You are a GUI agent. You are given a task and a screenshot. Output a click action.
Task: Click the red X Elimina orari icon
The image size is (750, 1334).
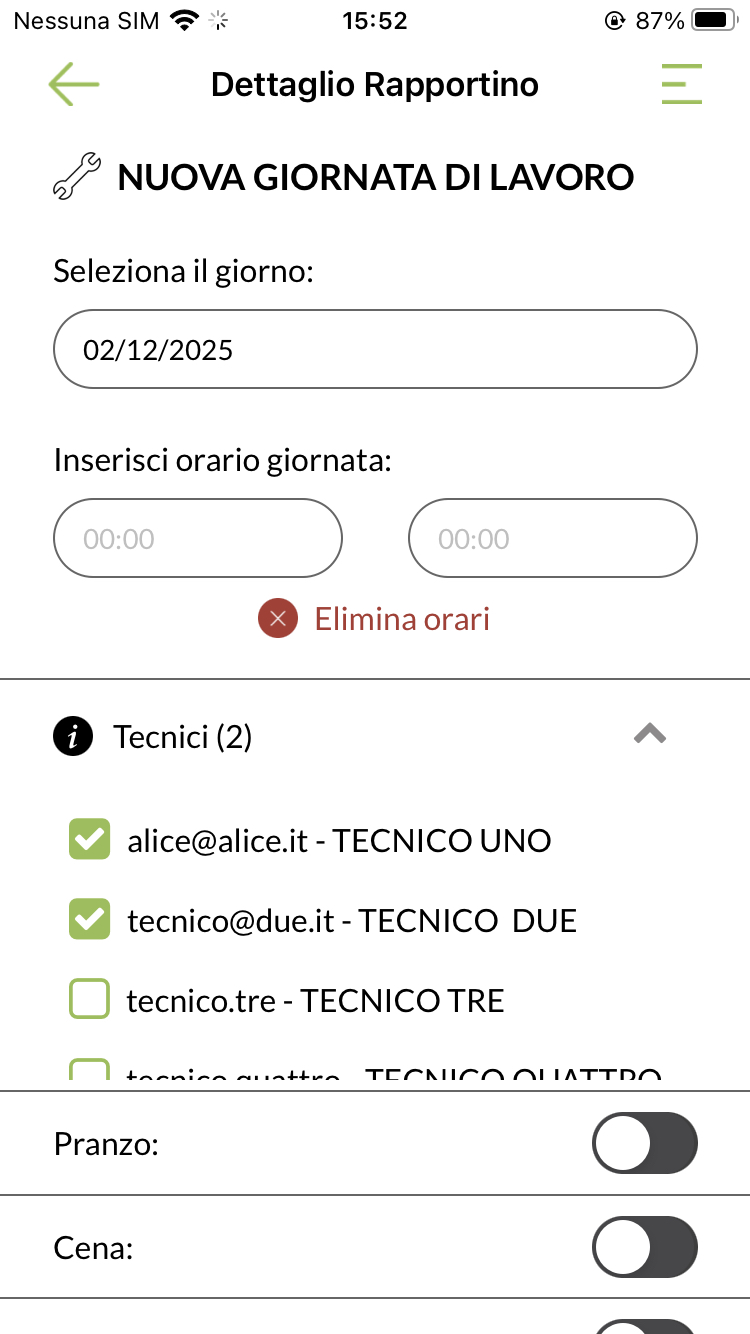tap(278, 619)
